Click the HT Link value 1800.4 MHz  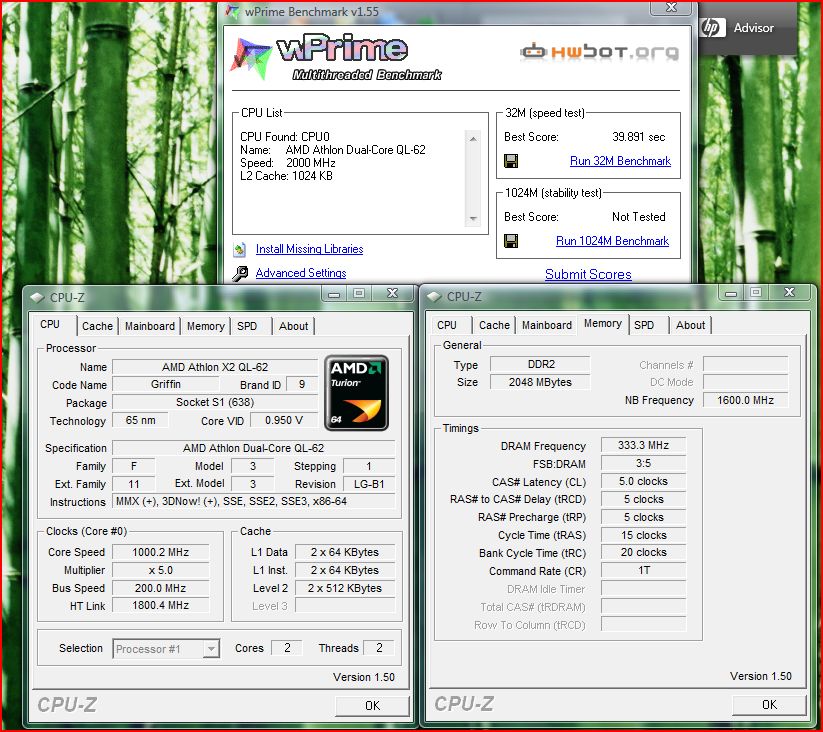(x=161, y=606)
